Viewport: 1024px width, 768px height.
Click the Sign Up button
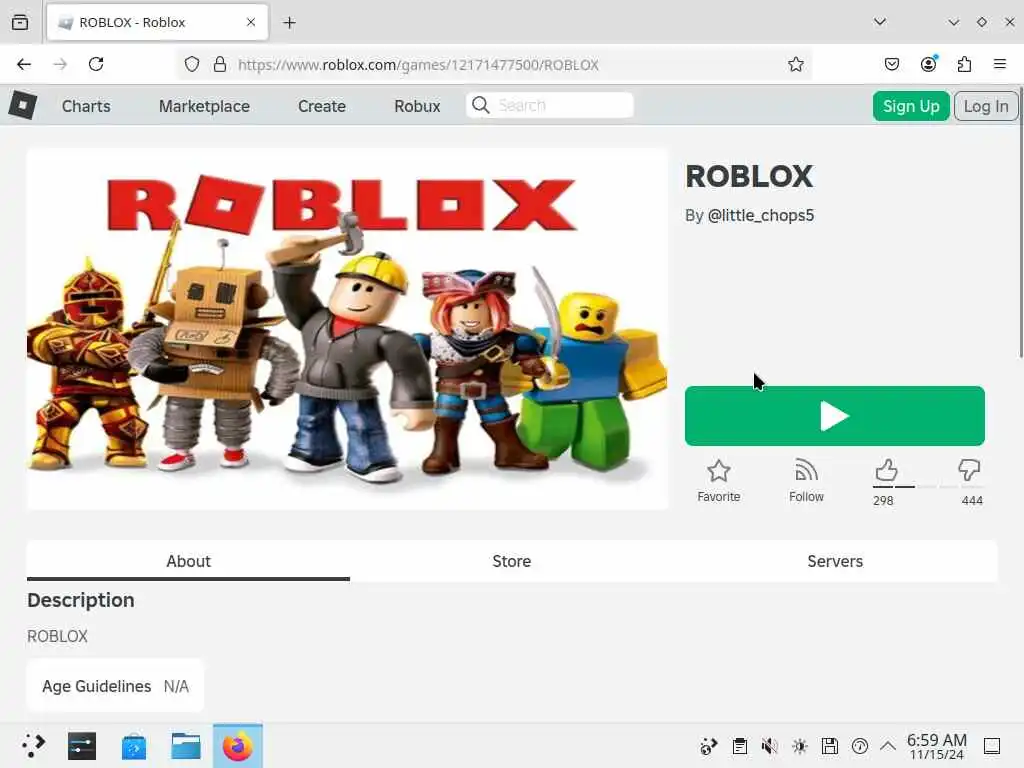pos(911,106)
